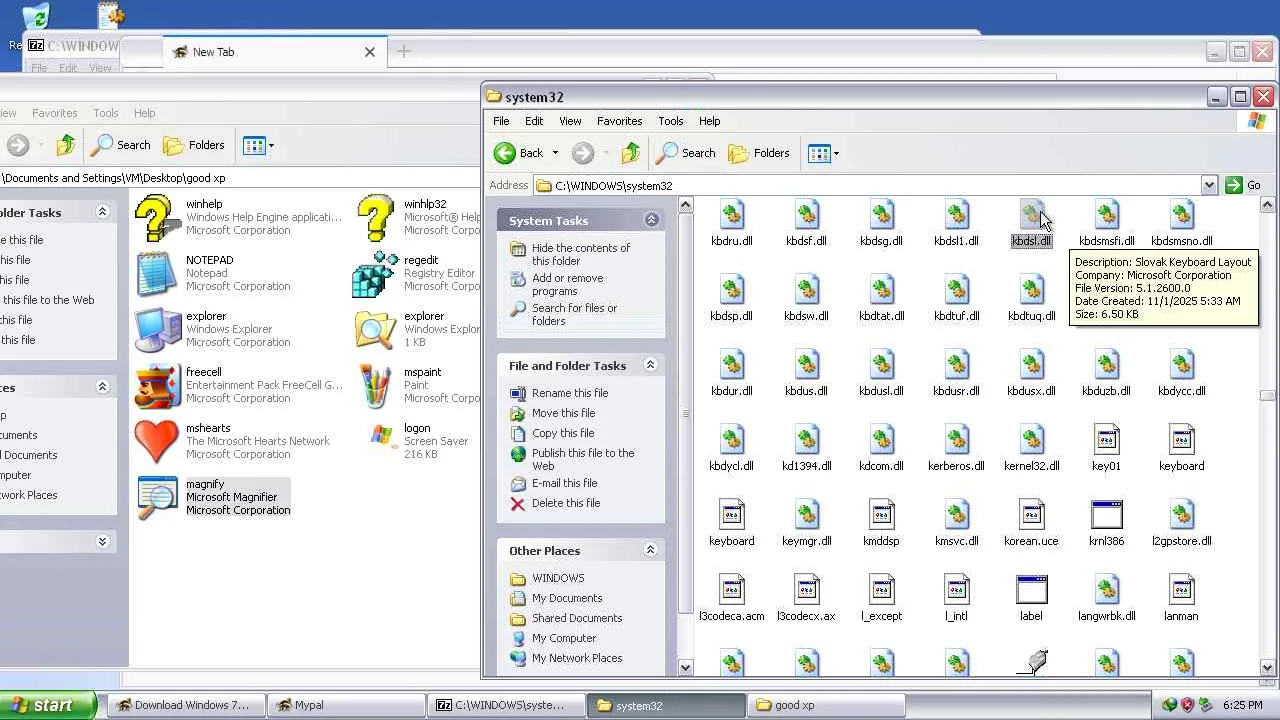Screen dimensions: 1280x720
Task: Select the krnl386 file icon
Action: [x=1106, y=514]
